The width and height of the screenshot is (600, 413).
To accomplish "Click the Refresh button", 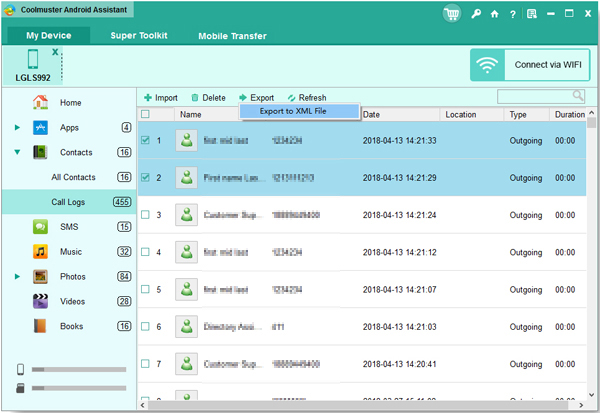I will pos(307,98).
